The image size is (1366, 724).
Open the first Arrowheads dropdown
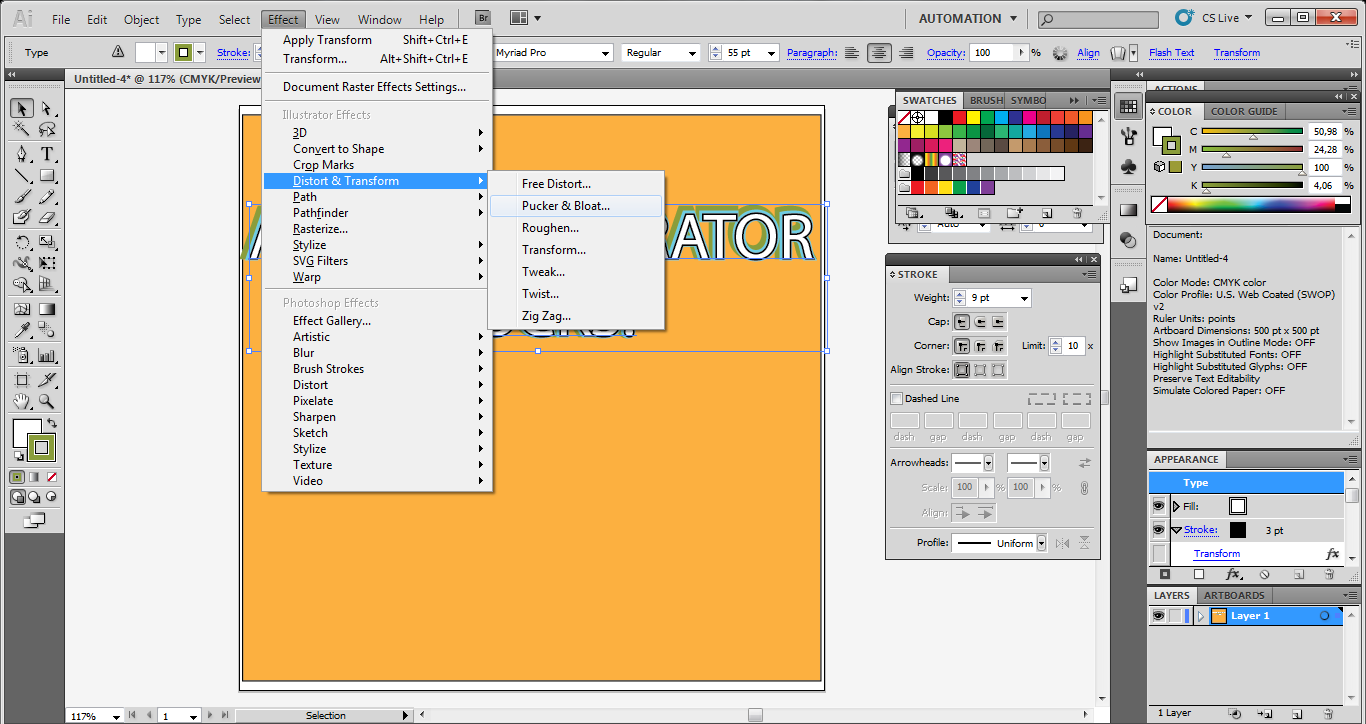[988, 463]
